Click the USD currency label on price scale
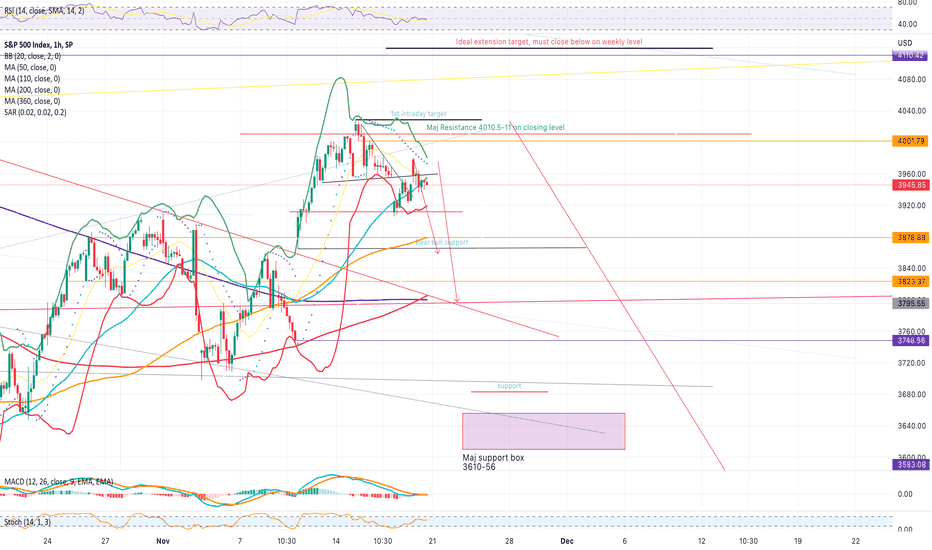Image resolution: width=932 pixels, height=550 pixels. [905, 43]
